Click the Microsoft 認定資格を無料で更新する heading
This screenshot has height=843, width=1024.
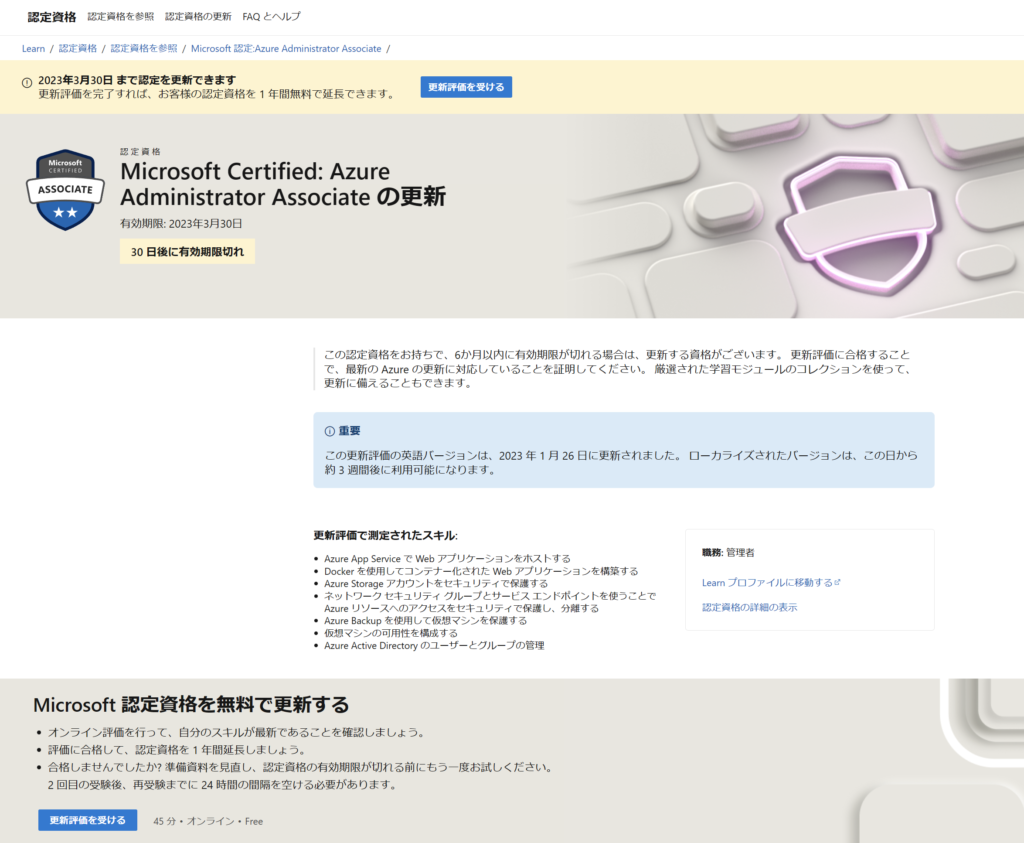pos(191,705)
